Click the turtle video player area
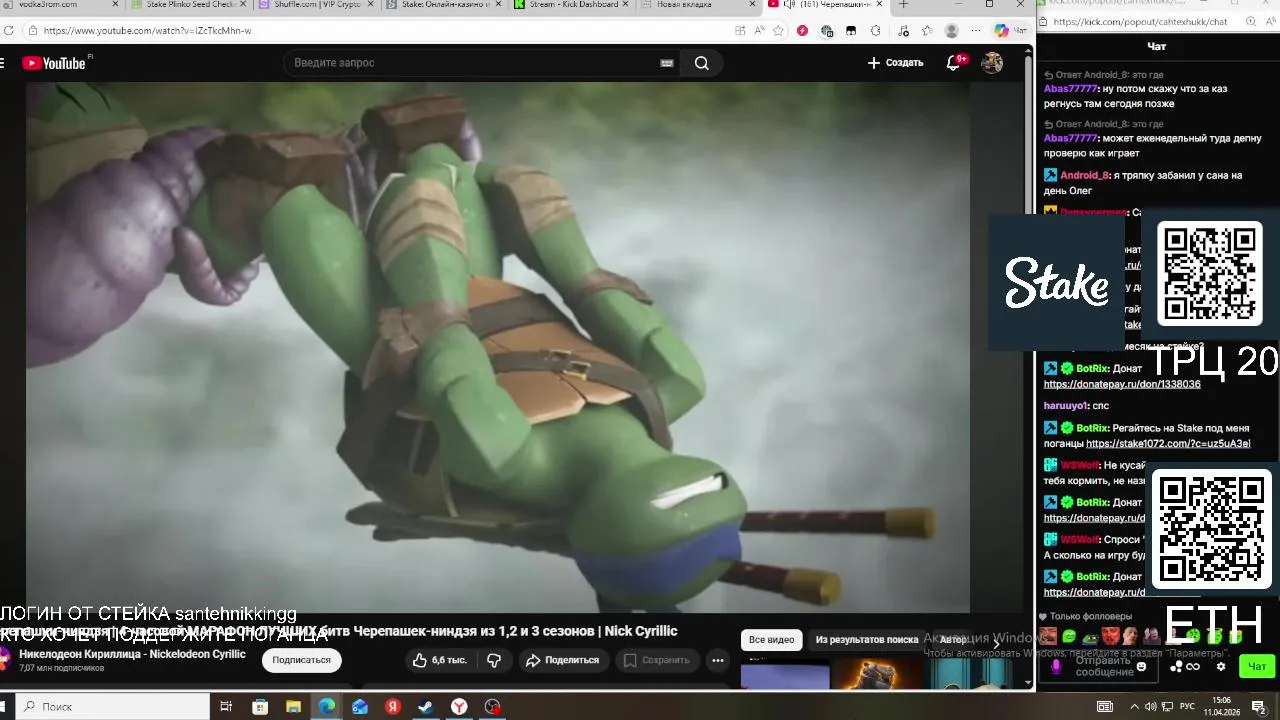 click(497, 347)
